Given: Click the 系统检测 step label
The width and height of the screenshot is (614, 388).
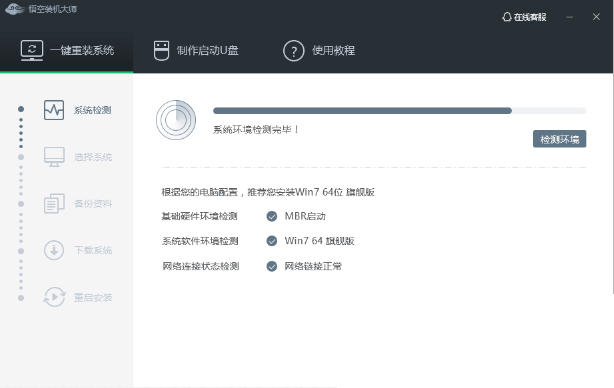Looking at the screenshot, I should coord(93,110).
